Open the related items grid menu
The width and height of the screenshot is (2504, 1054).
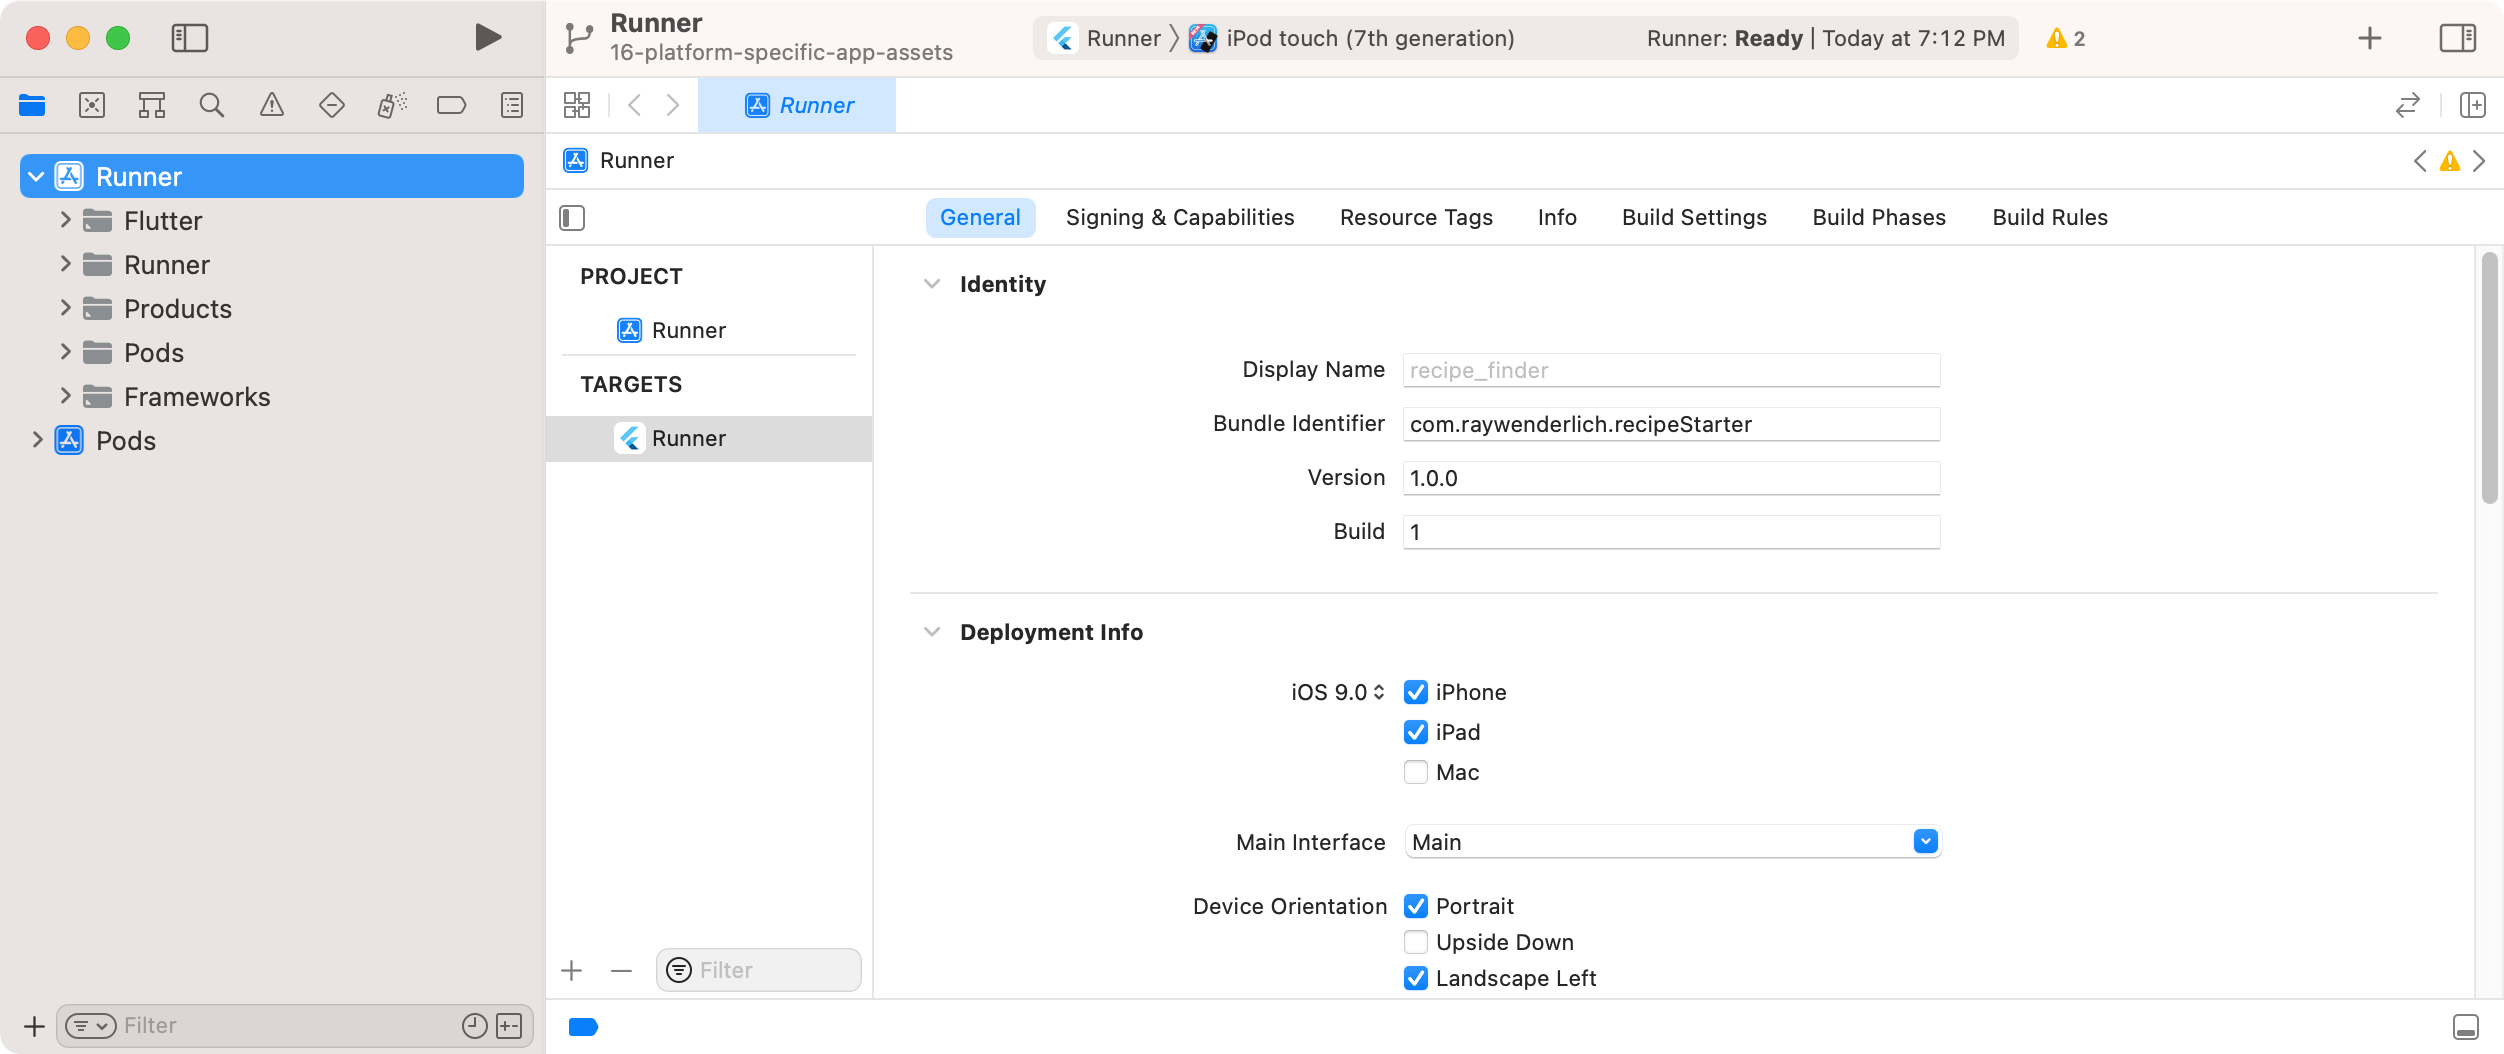click(577, 105)
